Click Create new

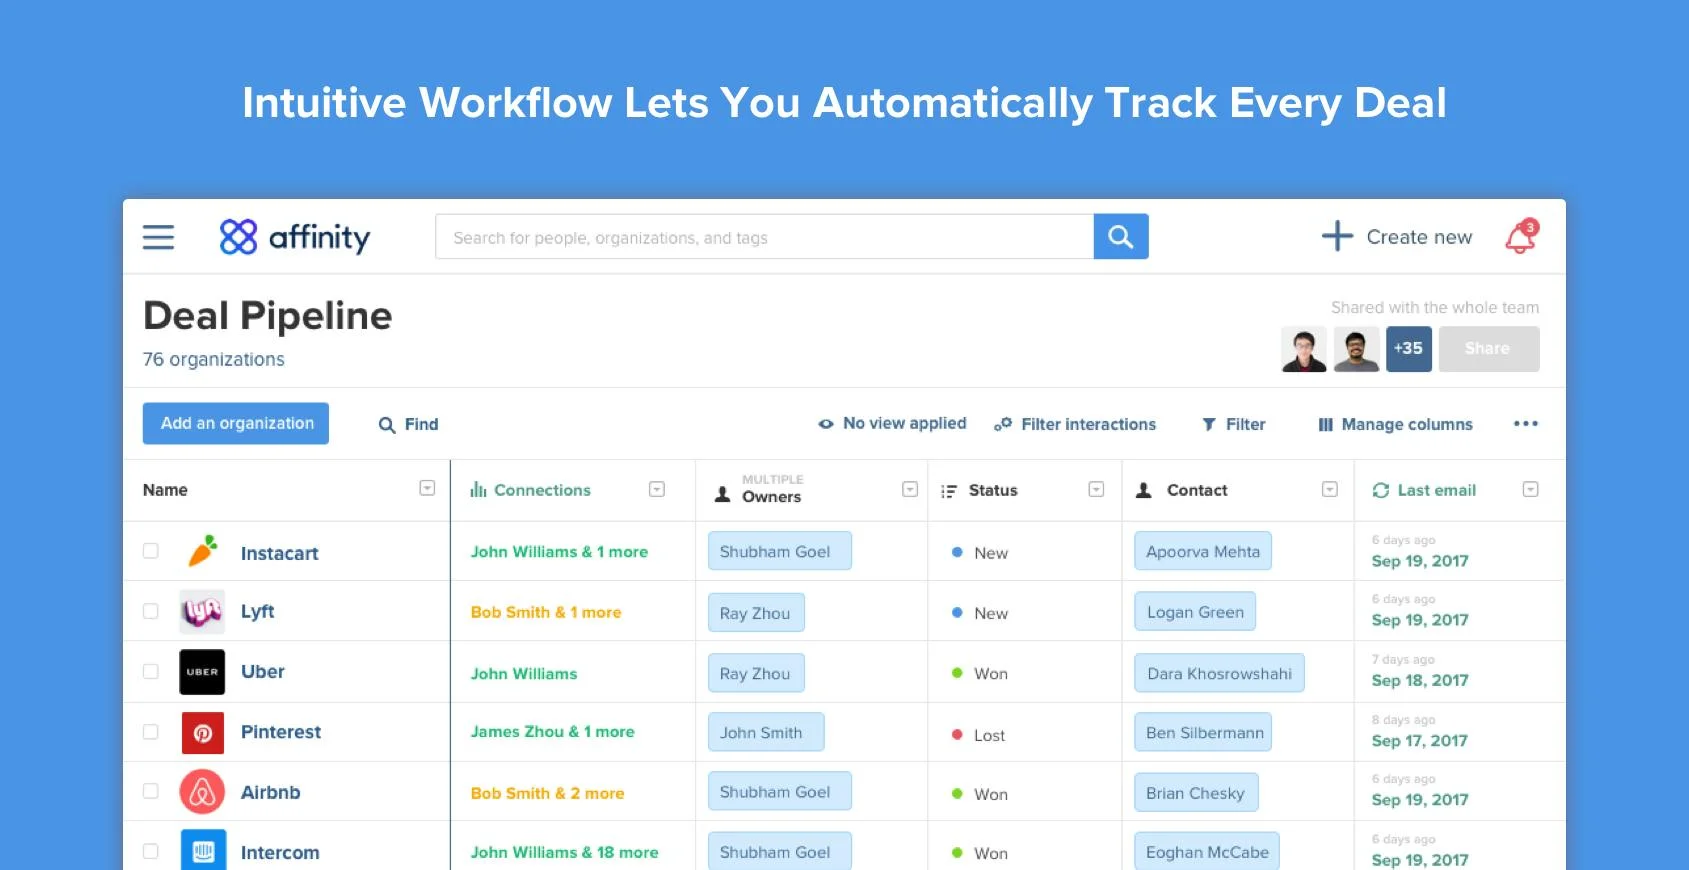pos(1397,237)
